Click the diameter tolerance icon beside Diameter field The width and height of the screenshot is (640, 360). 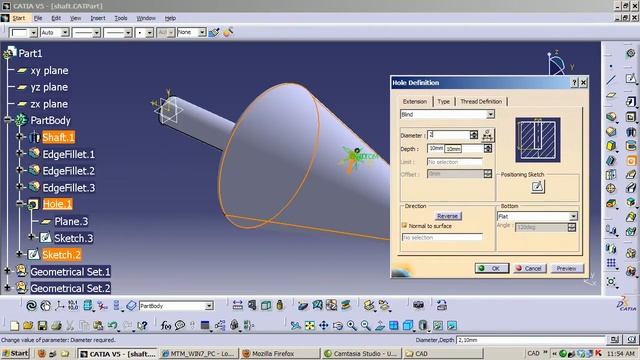(x=487, y=135)
